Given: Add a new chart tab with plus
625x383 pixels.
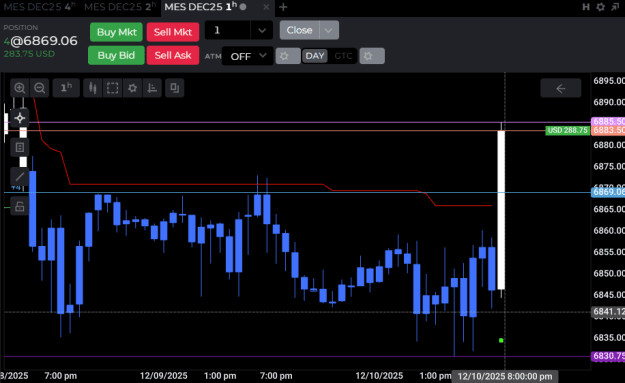Looking at the screenshot, I should pos(283,7).
